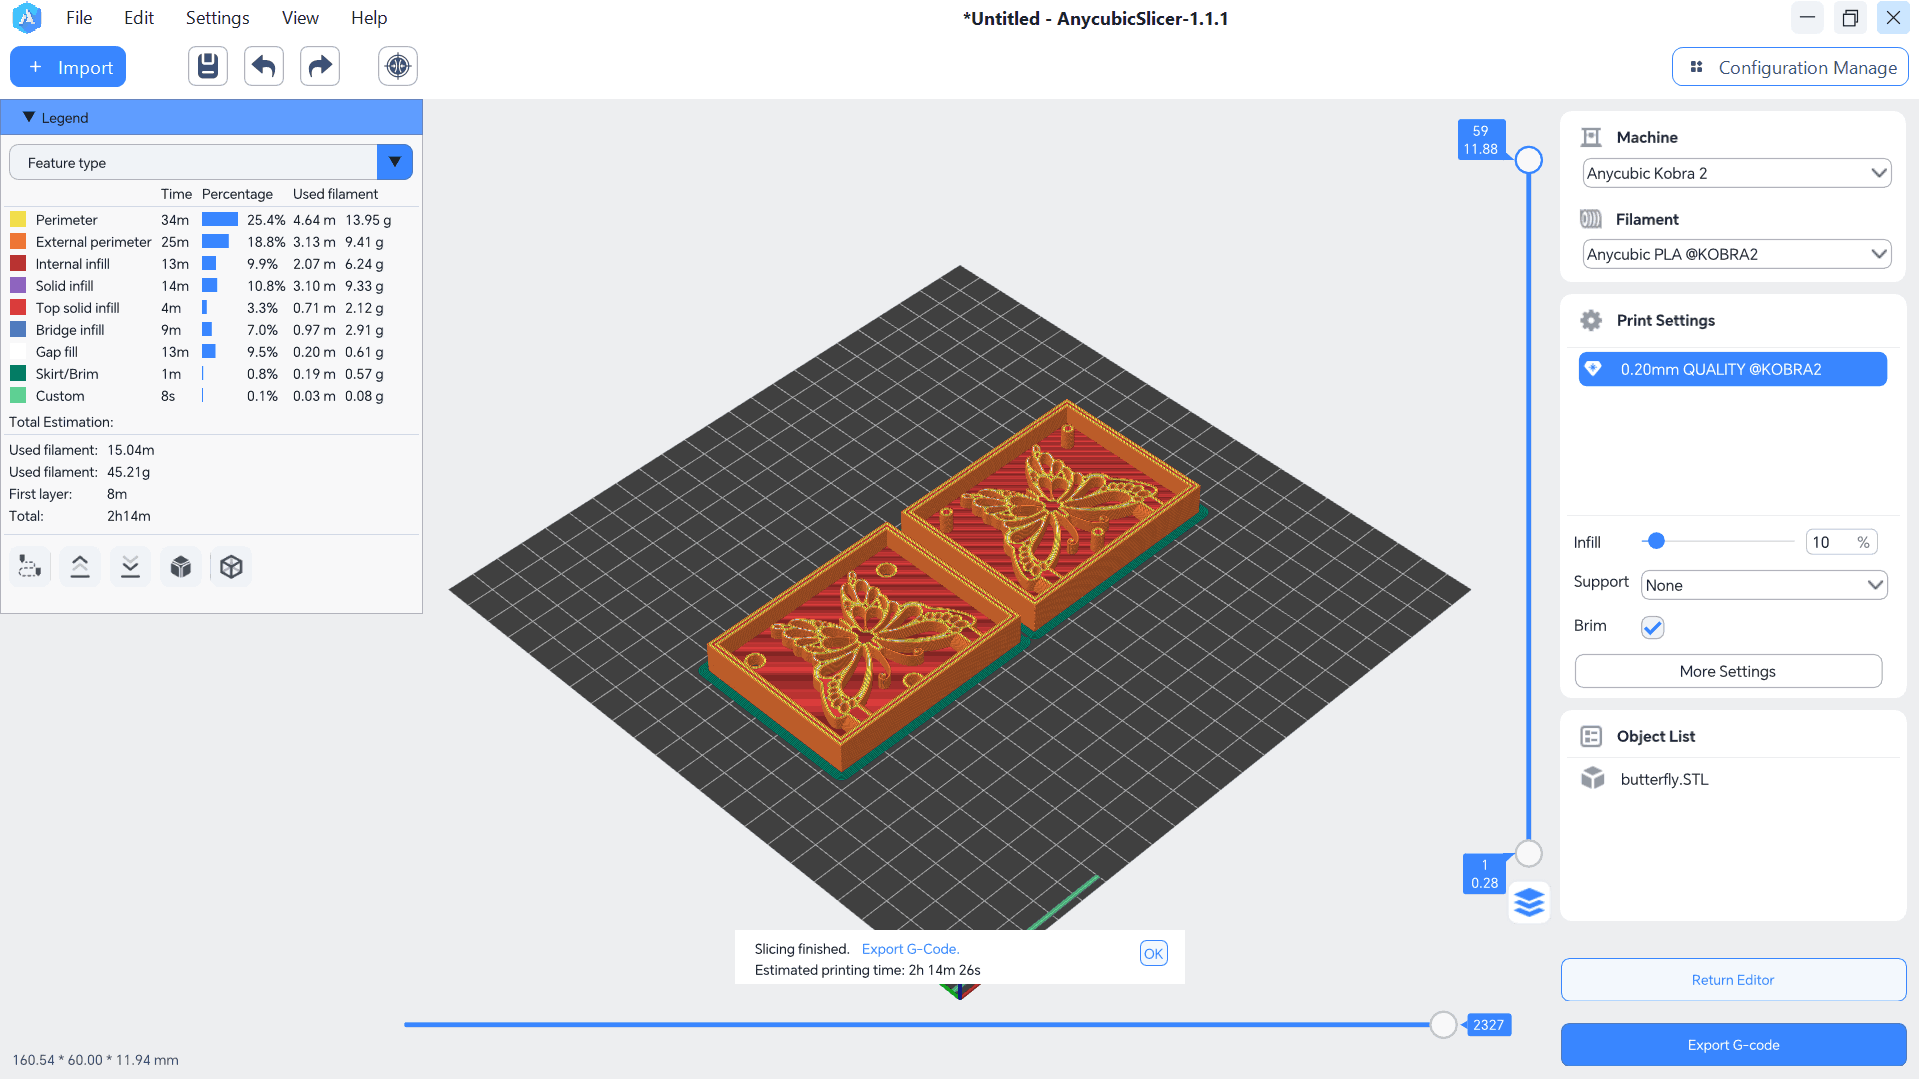Select the solid cube view icon
This screenshot has width=1919, height=1079.
pyautogui.click(x=181, y=567)
